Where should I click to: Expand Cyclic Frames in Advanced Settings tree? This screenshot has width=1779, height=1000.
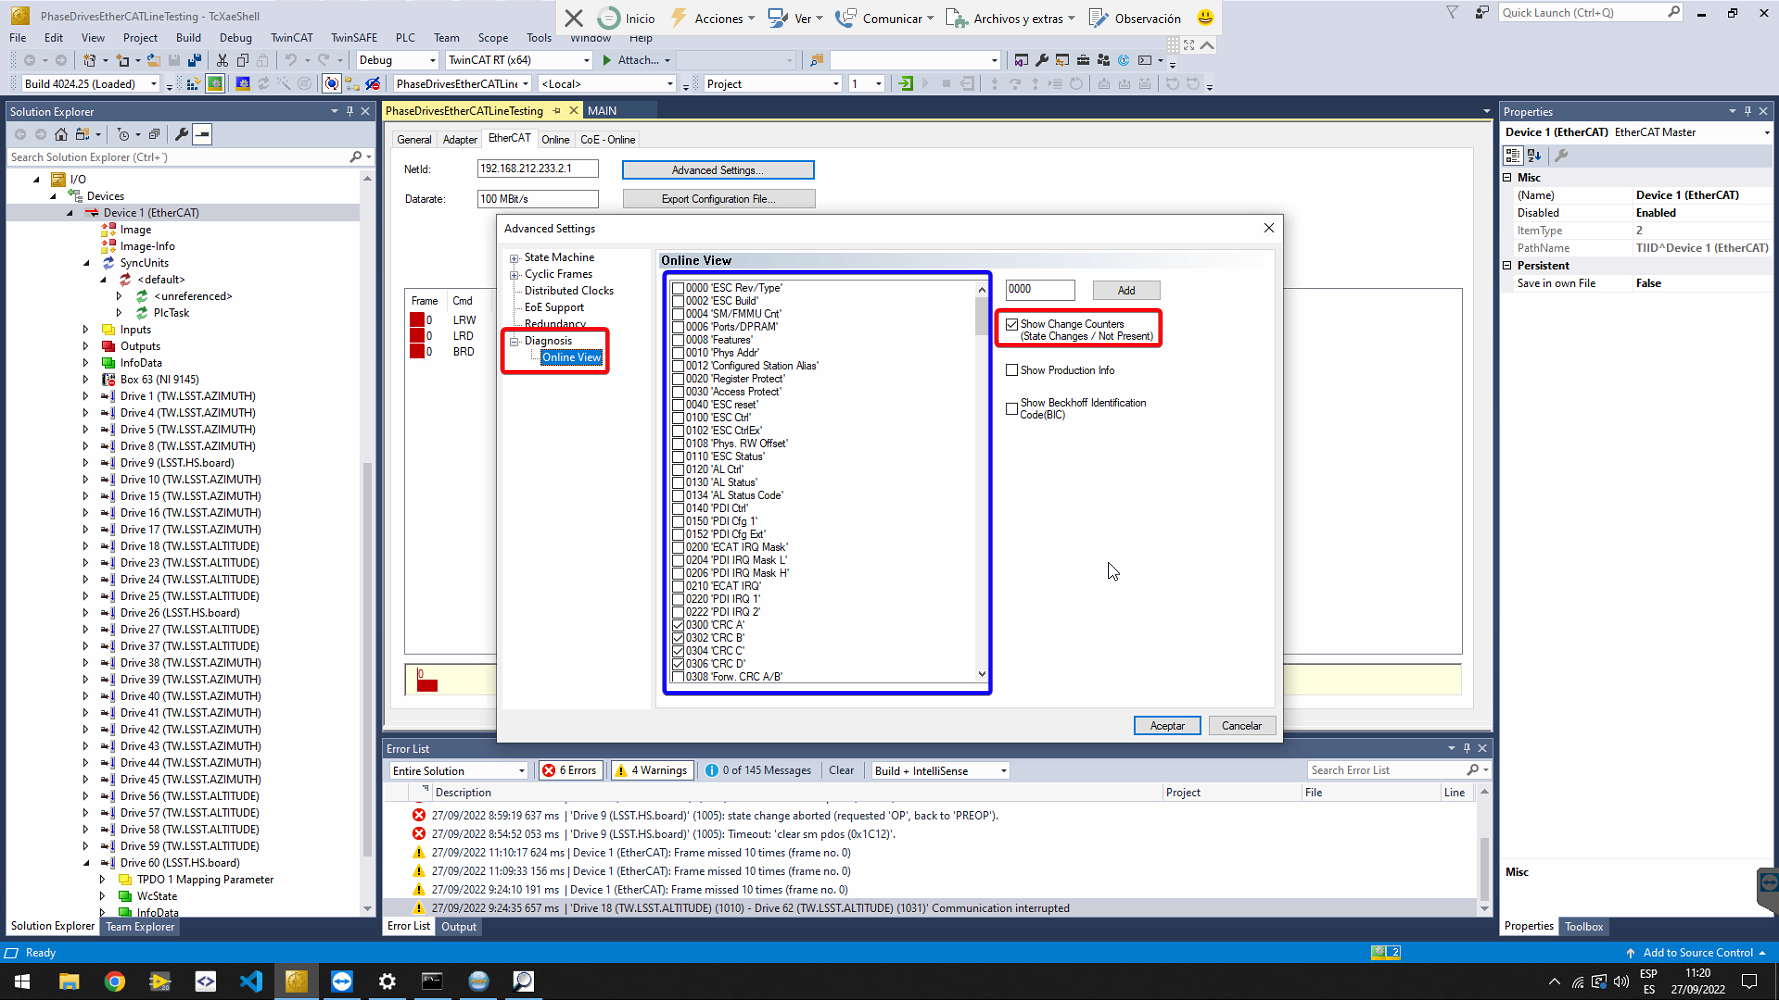coord(515,275)
